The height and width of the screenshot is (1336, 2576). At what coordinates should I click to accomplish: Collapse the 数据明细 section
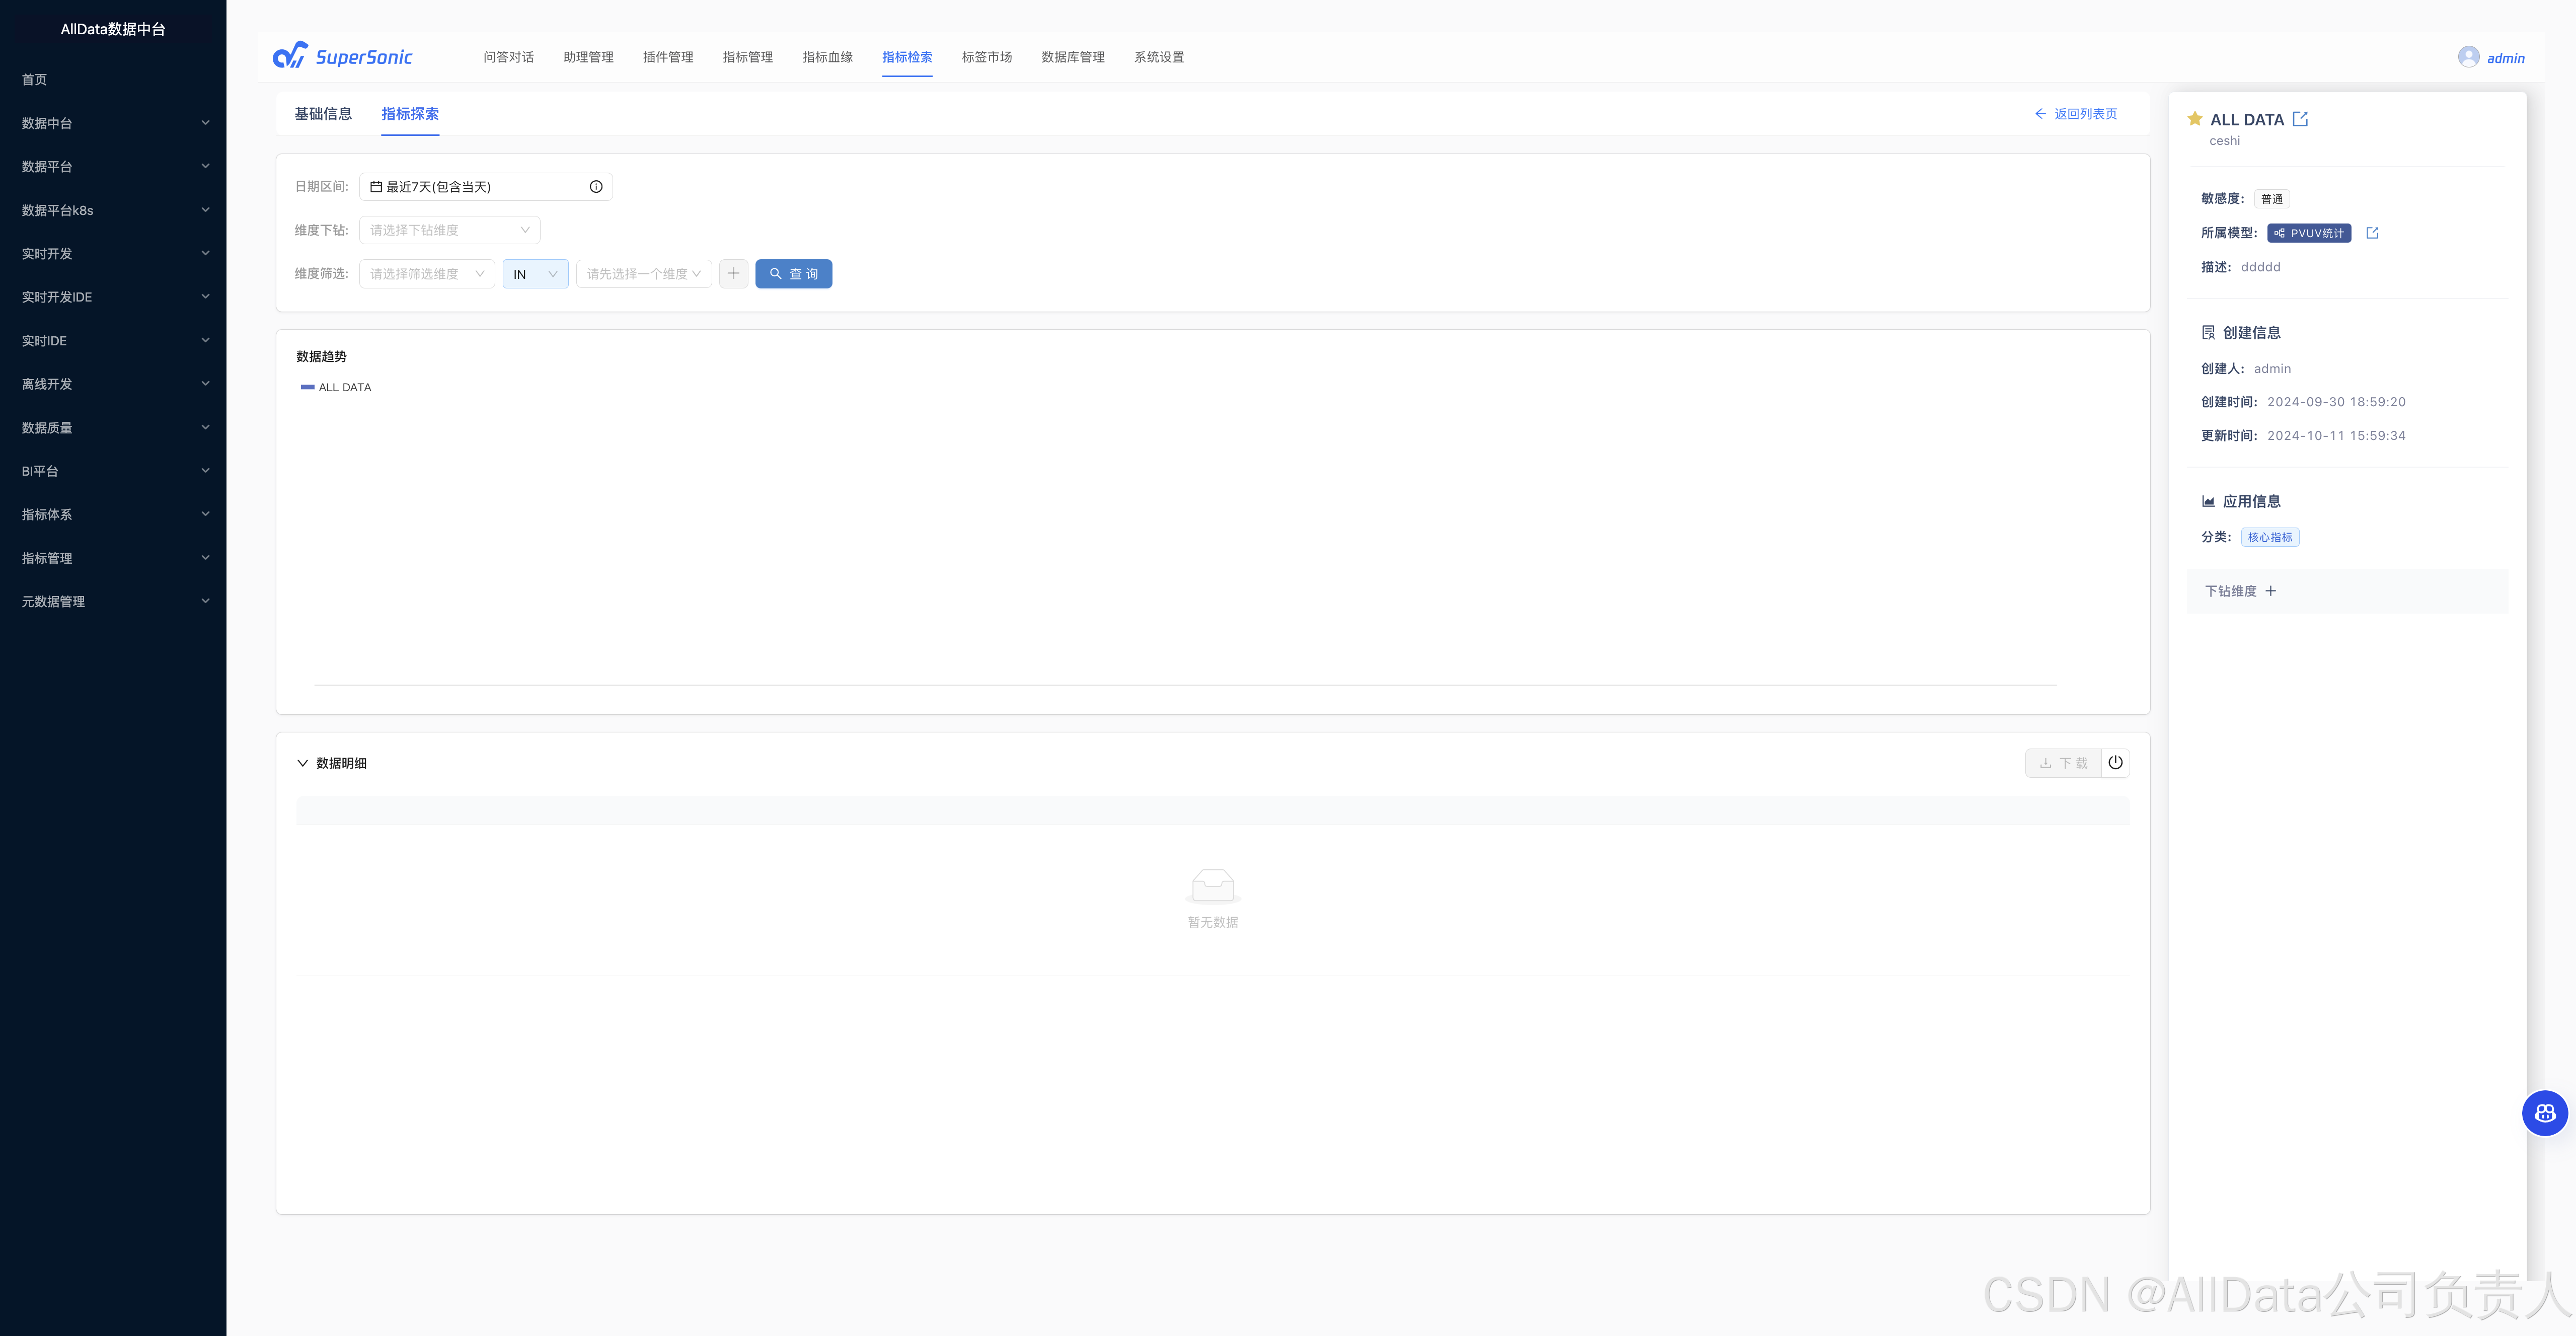(302, 763)
